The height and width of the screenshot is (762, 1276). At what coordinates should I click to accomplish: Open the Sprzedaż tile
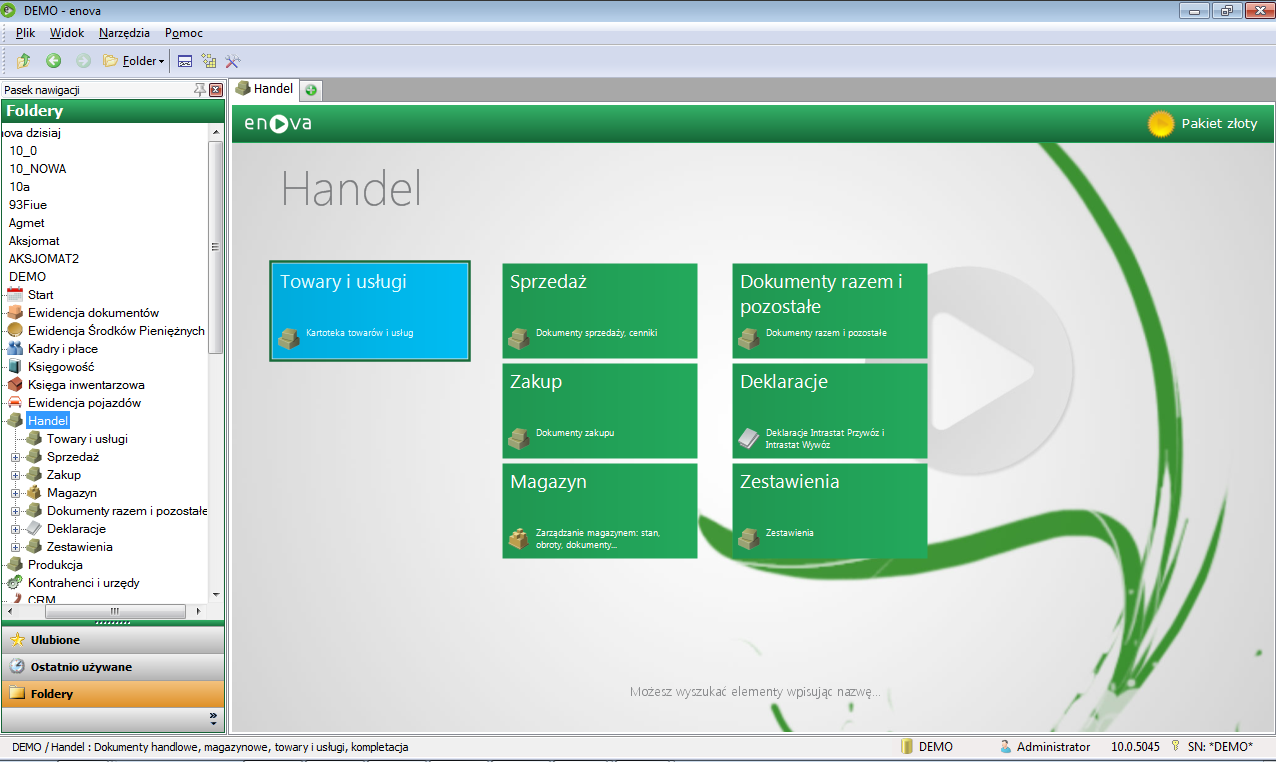pyautogui.click(x=600, y=311)
